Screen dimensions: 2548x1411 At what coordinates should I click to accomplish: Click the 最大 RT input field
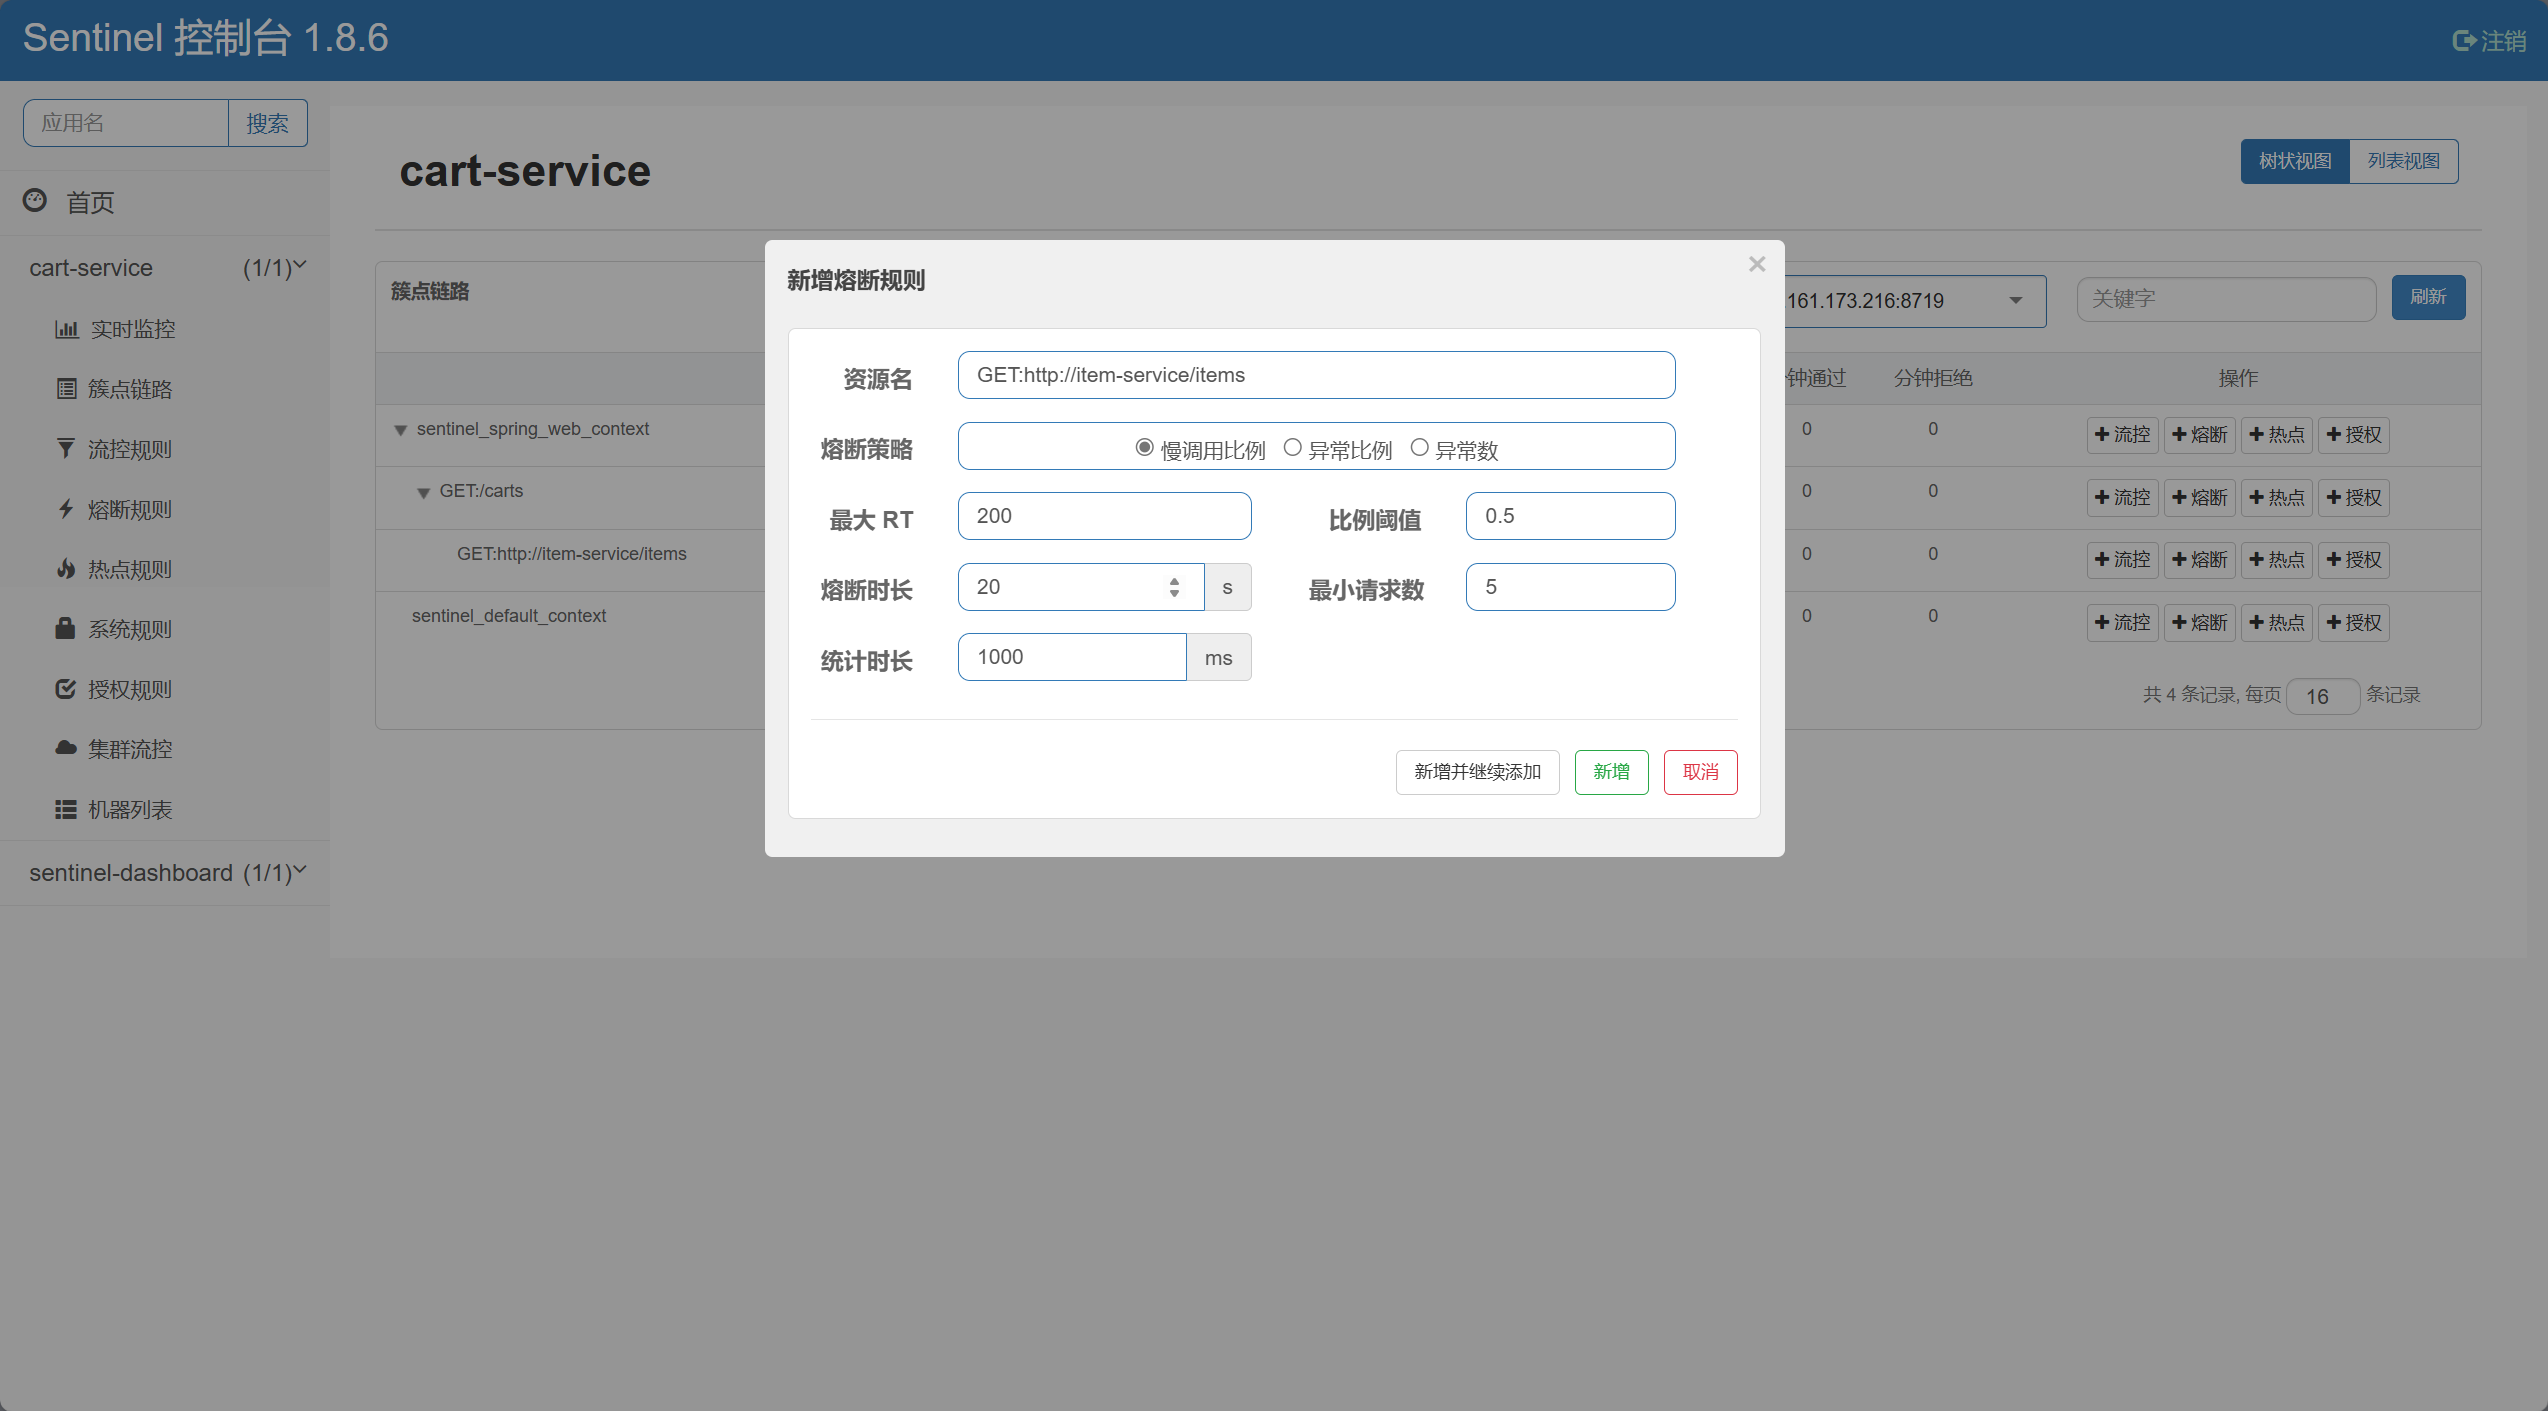click(1104, 516)
